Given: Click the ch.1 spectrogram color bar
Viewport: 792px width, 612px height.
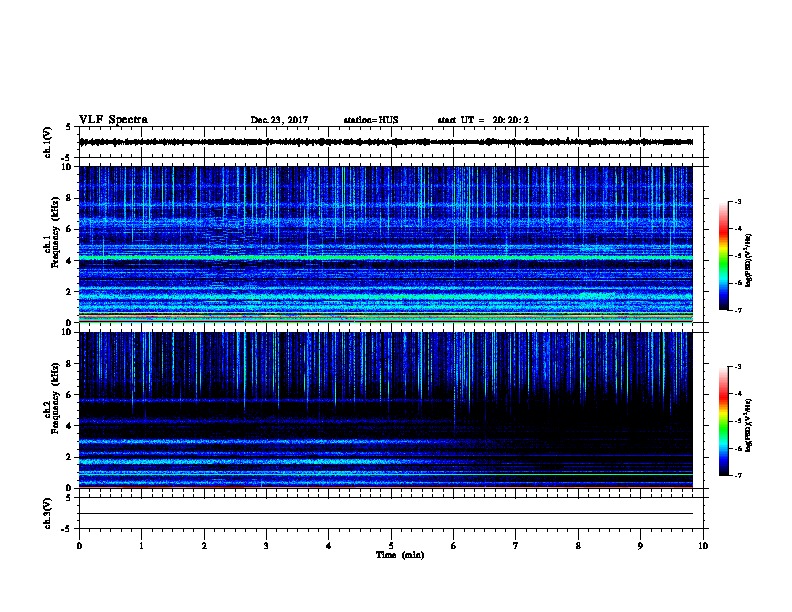Looking at the screenshot, I should tap(723, 256).
